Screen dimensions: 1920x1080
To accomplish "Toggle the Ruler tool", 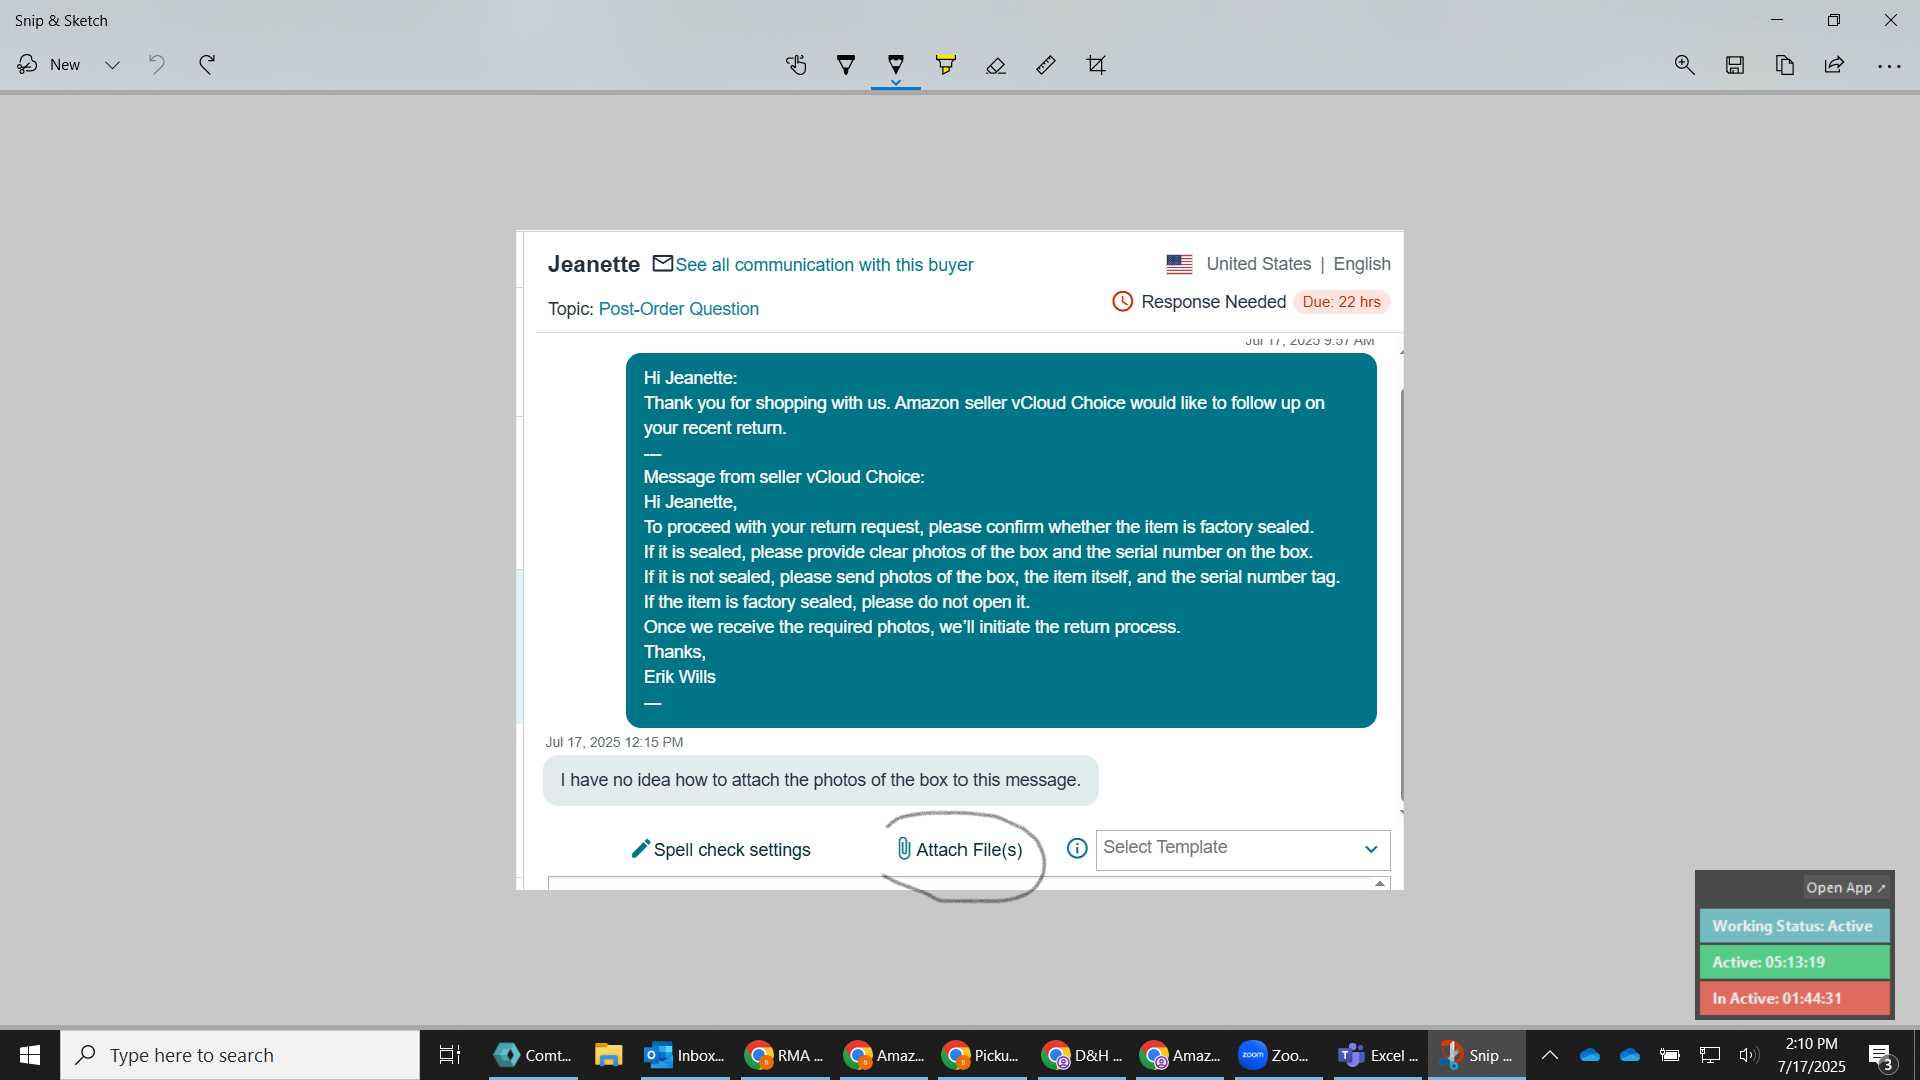I will click(x=1046, y=65).
